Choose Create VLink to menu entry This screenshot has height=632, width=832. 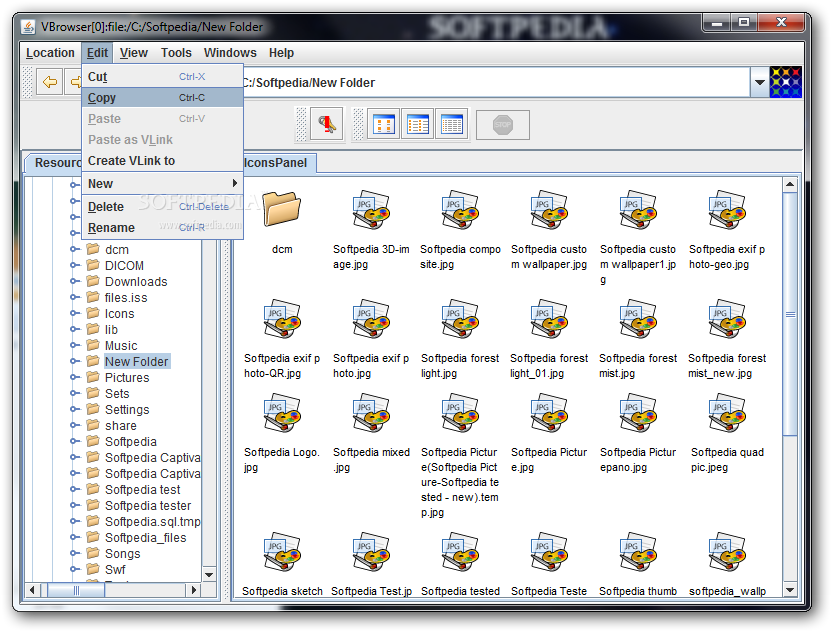click(162, 161)
